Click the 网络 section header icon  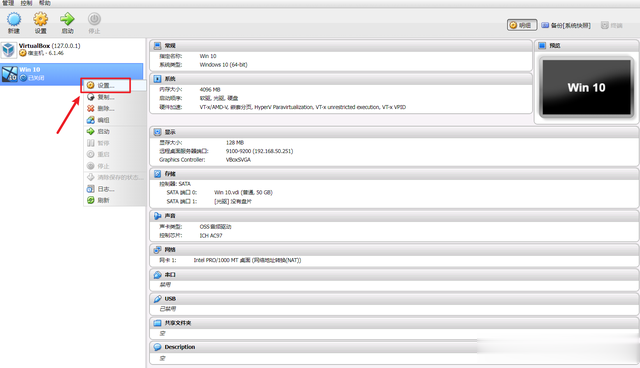pyautogui.click(x=157, y=250)
